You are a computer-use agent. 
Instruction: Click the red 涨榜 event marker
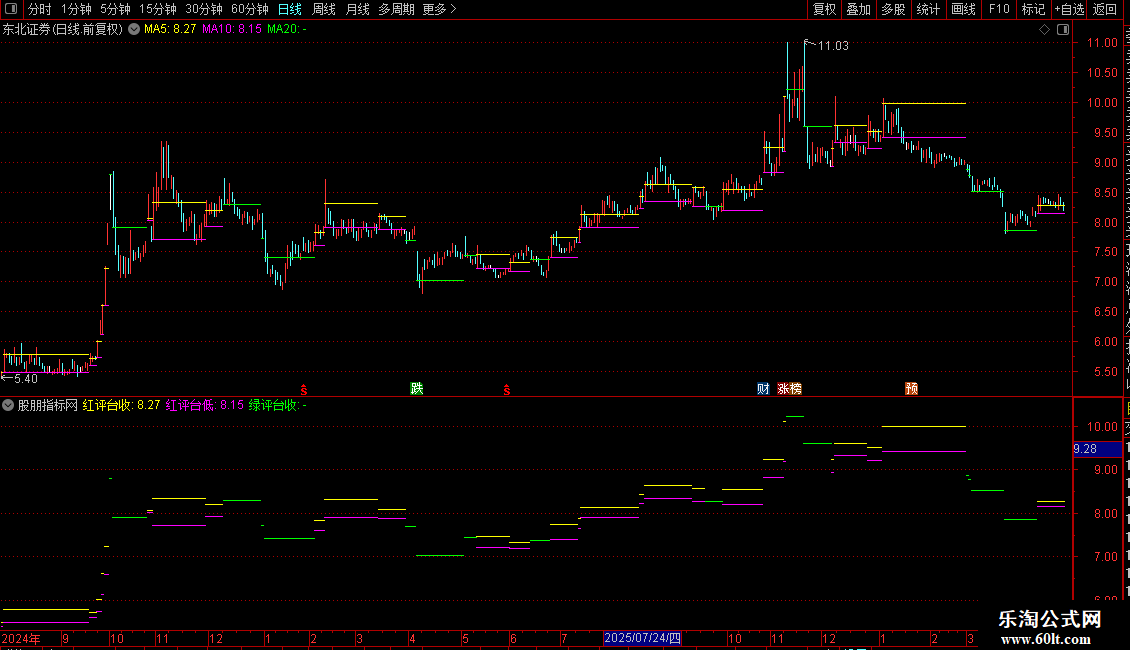(789, 389)
